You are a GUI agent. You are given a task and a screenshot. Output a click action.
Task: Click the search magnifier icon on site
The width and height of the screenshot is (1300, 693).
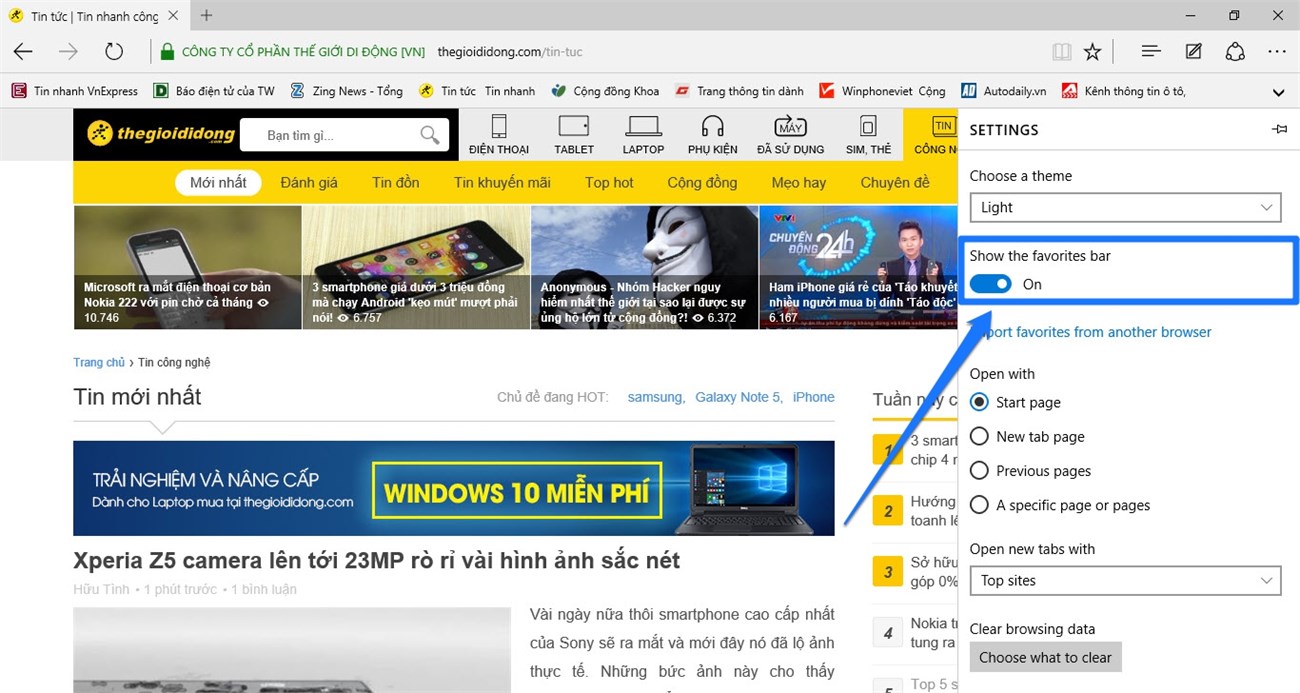[430, 135]
